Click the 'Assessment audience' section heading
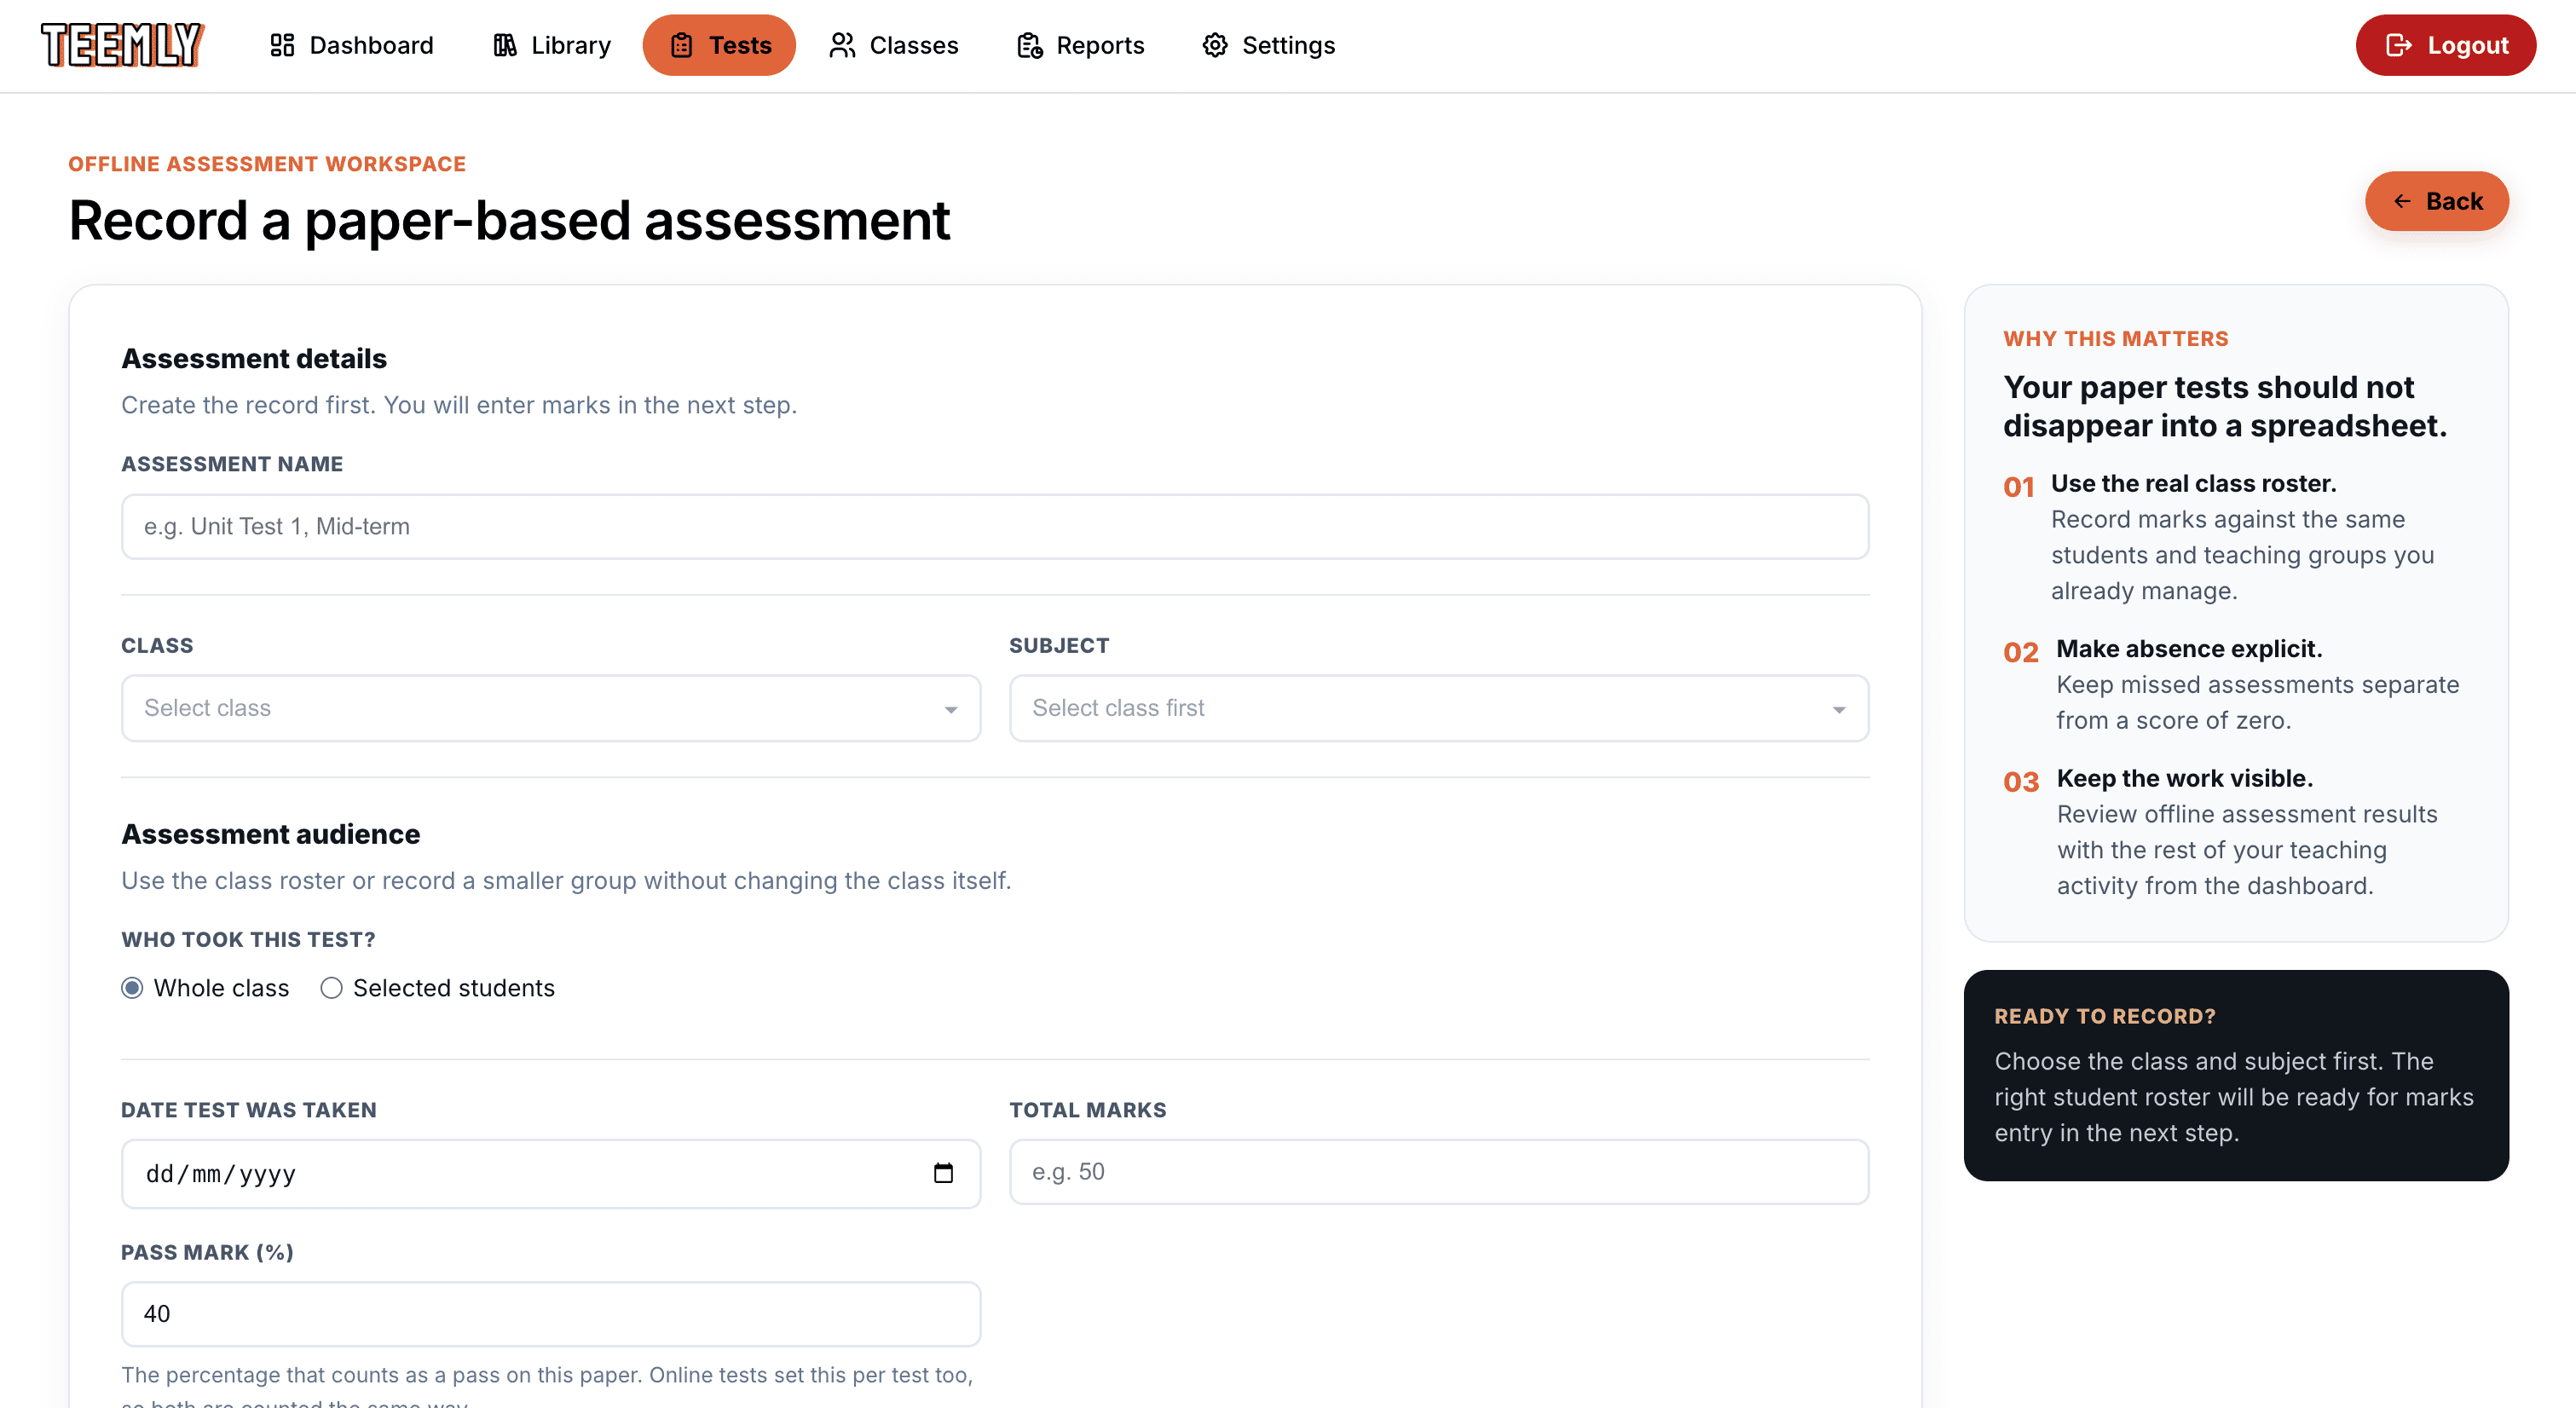Screen dimensions: 2576x1408 pyautogui.click(x=270, y=834)
